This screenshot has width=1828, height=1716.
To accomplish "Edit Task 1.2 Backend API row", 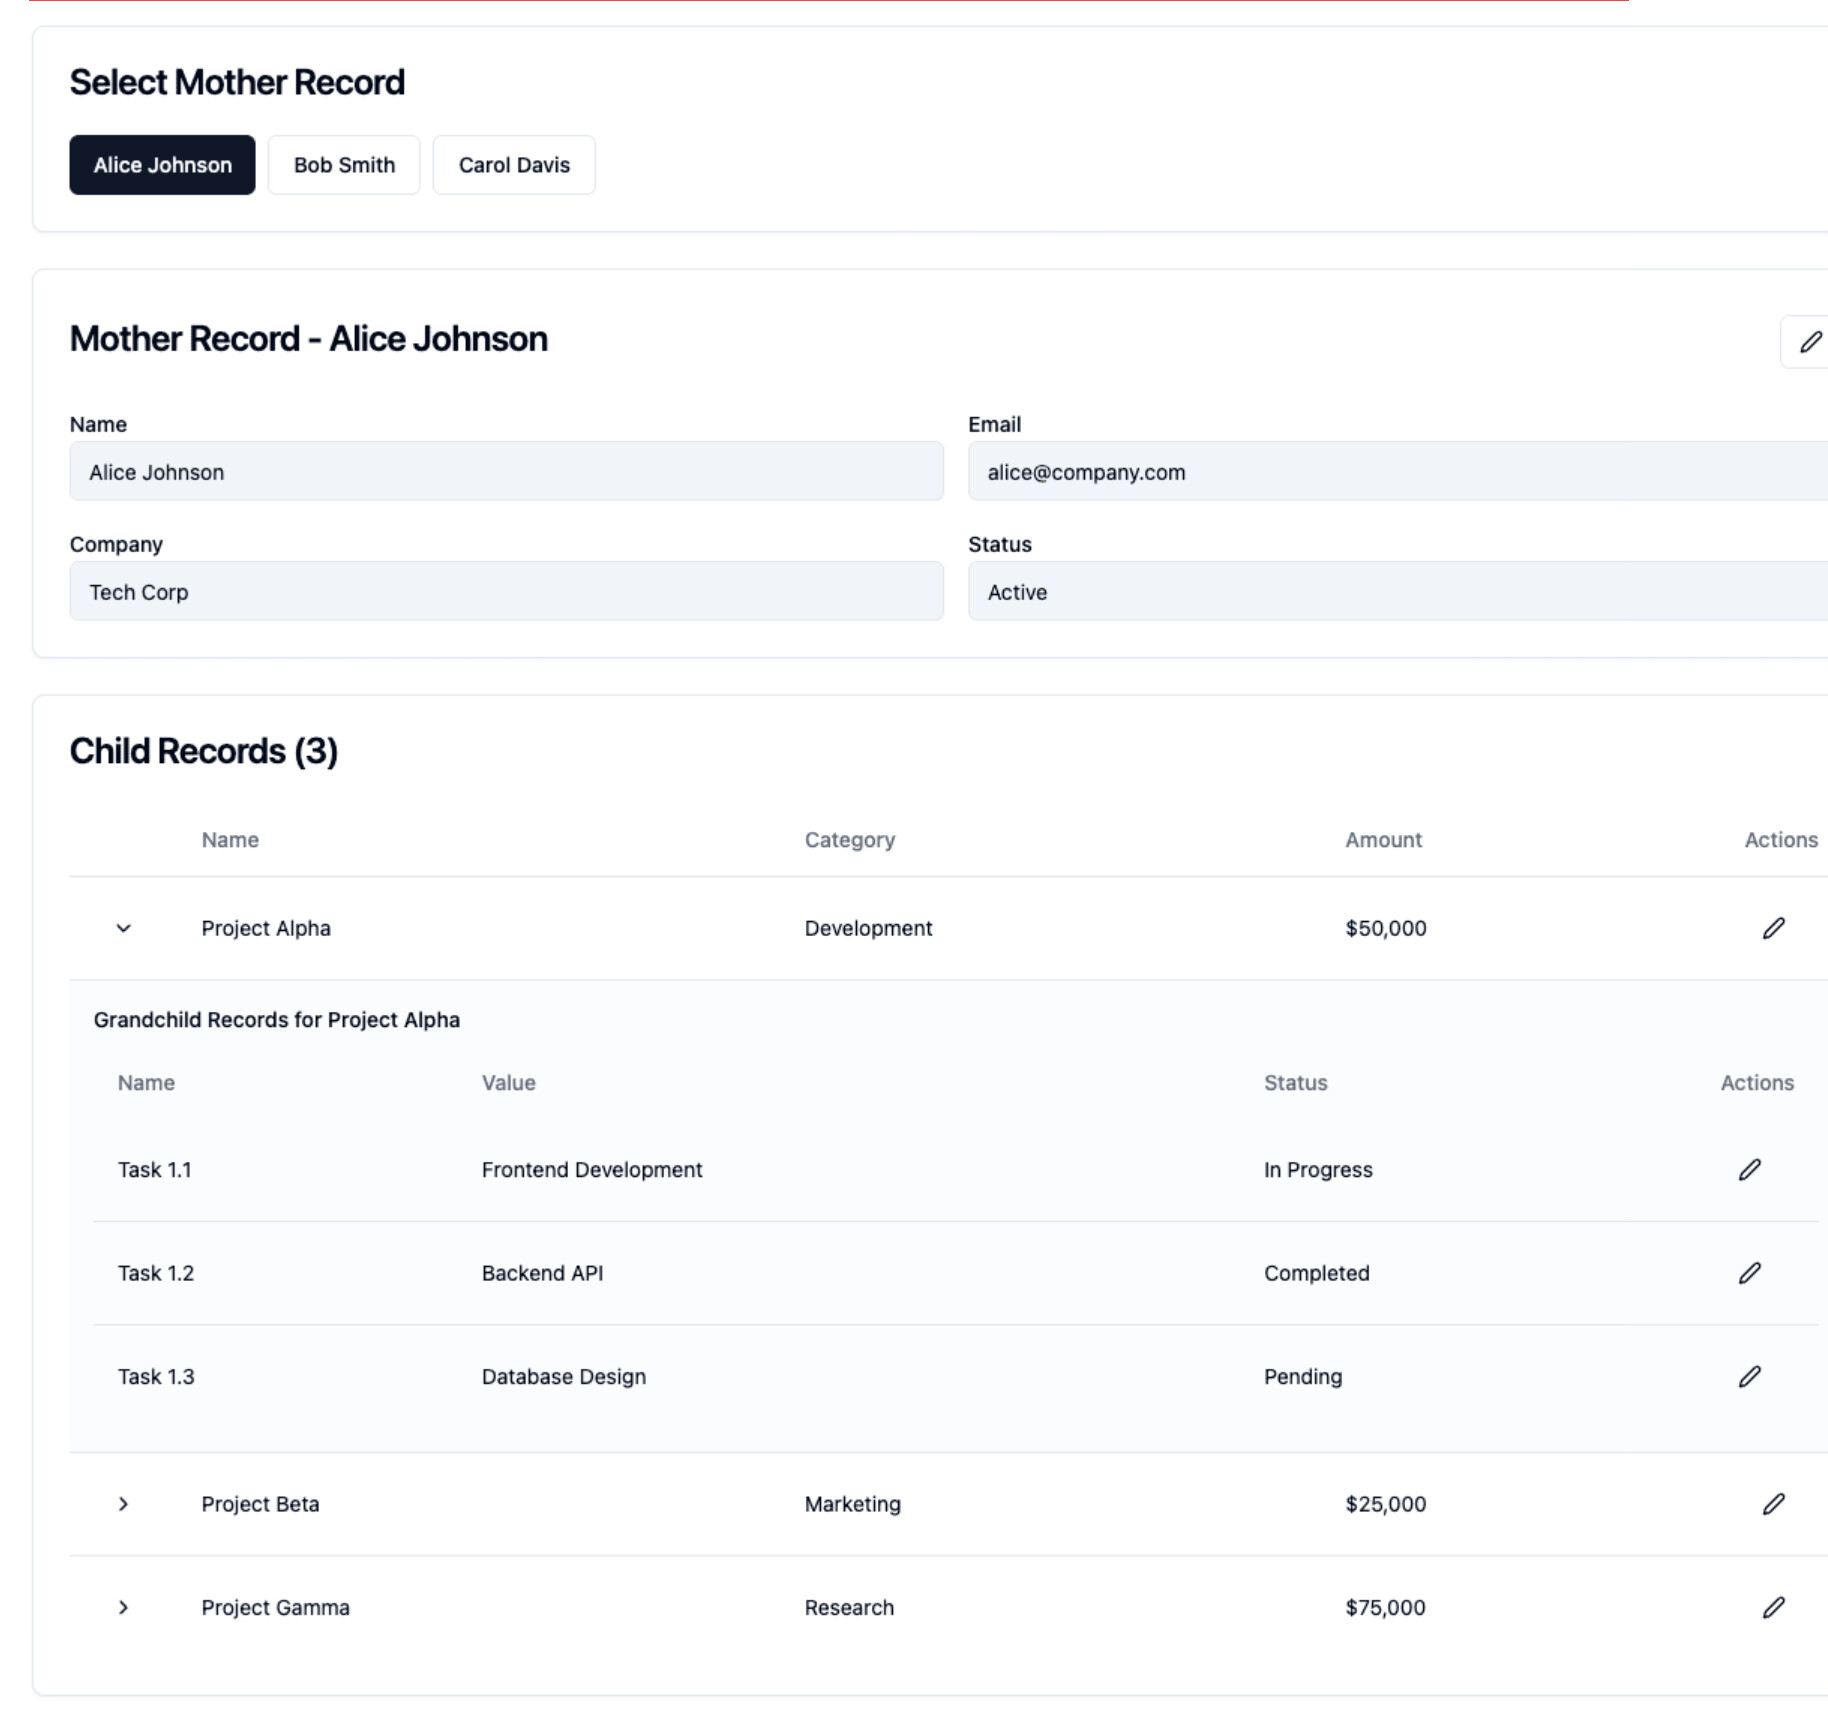I will (1749, 1273).
